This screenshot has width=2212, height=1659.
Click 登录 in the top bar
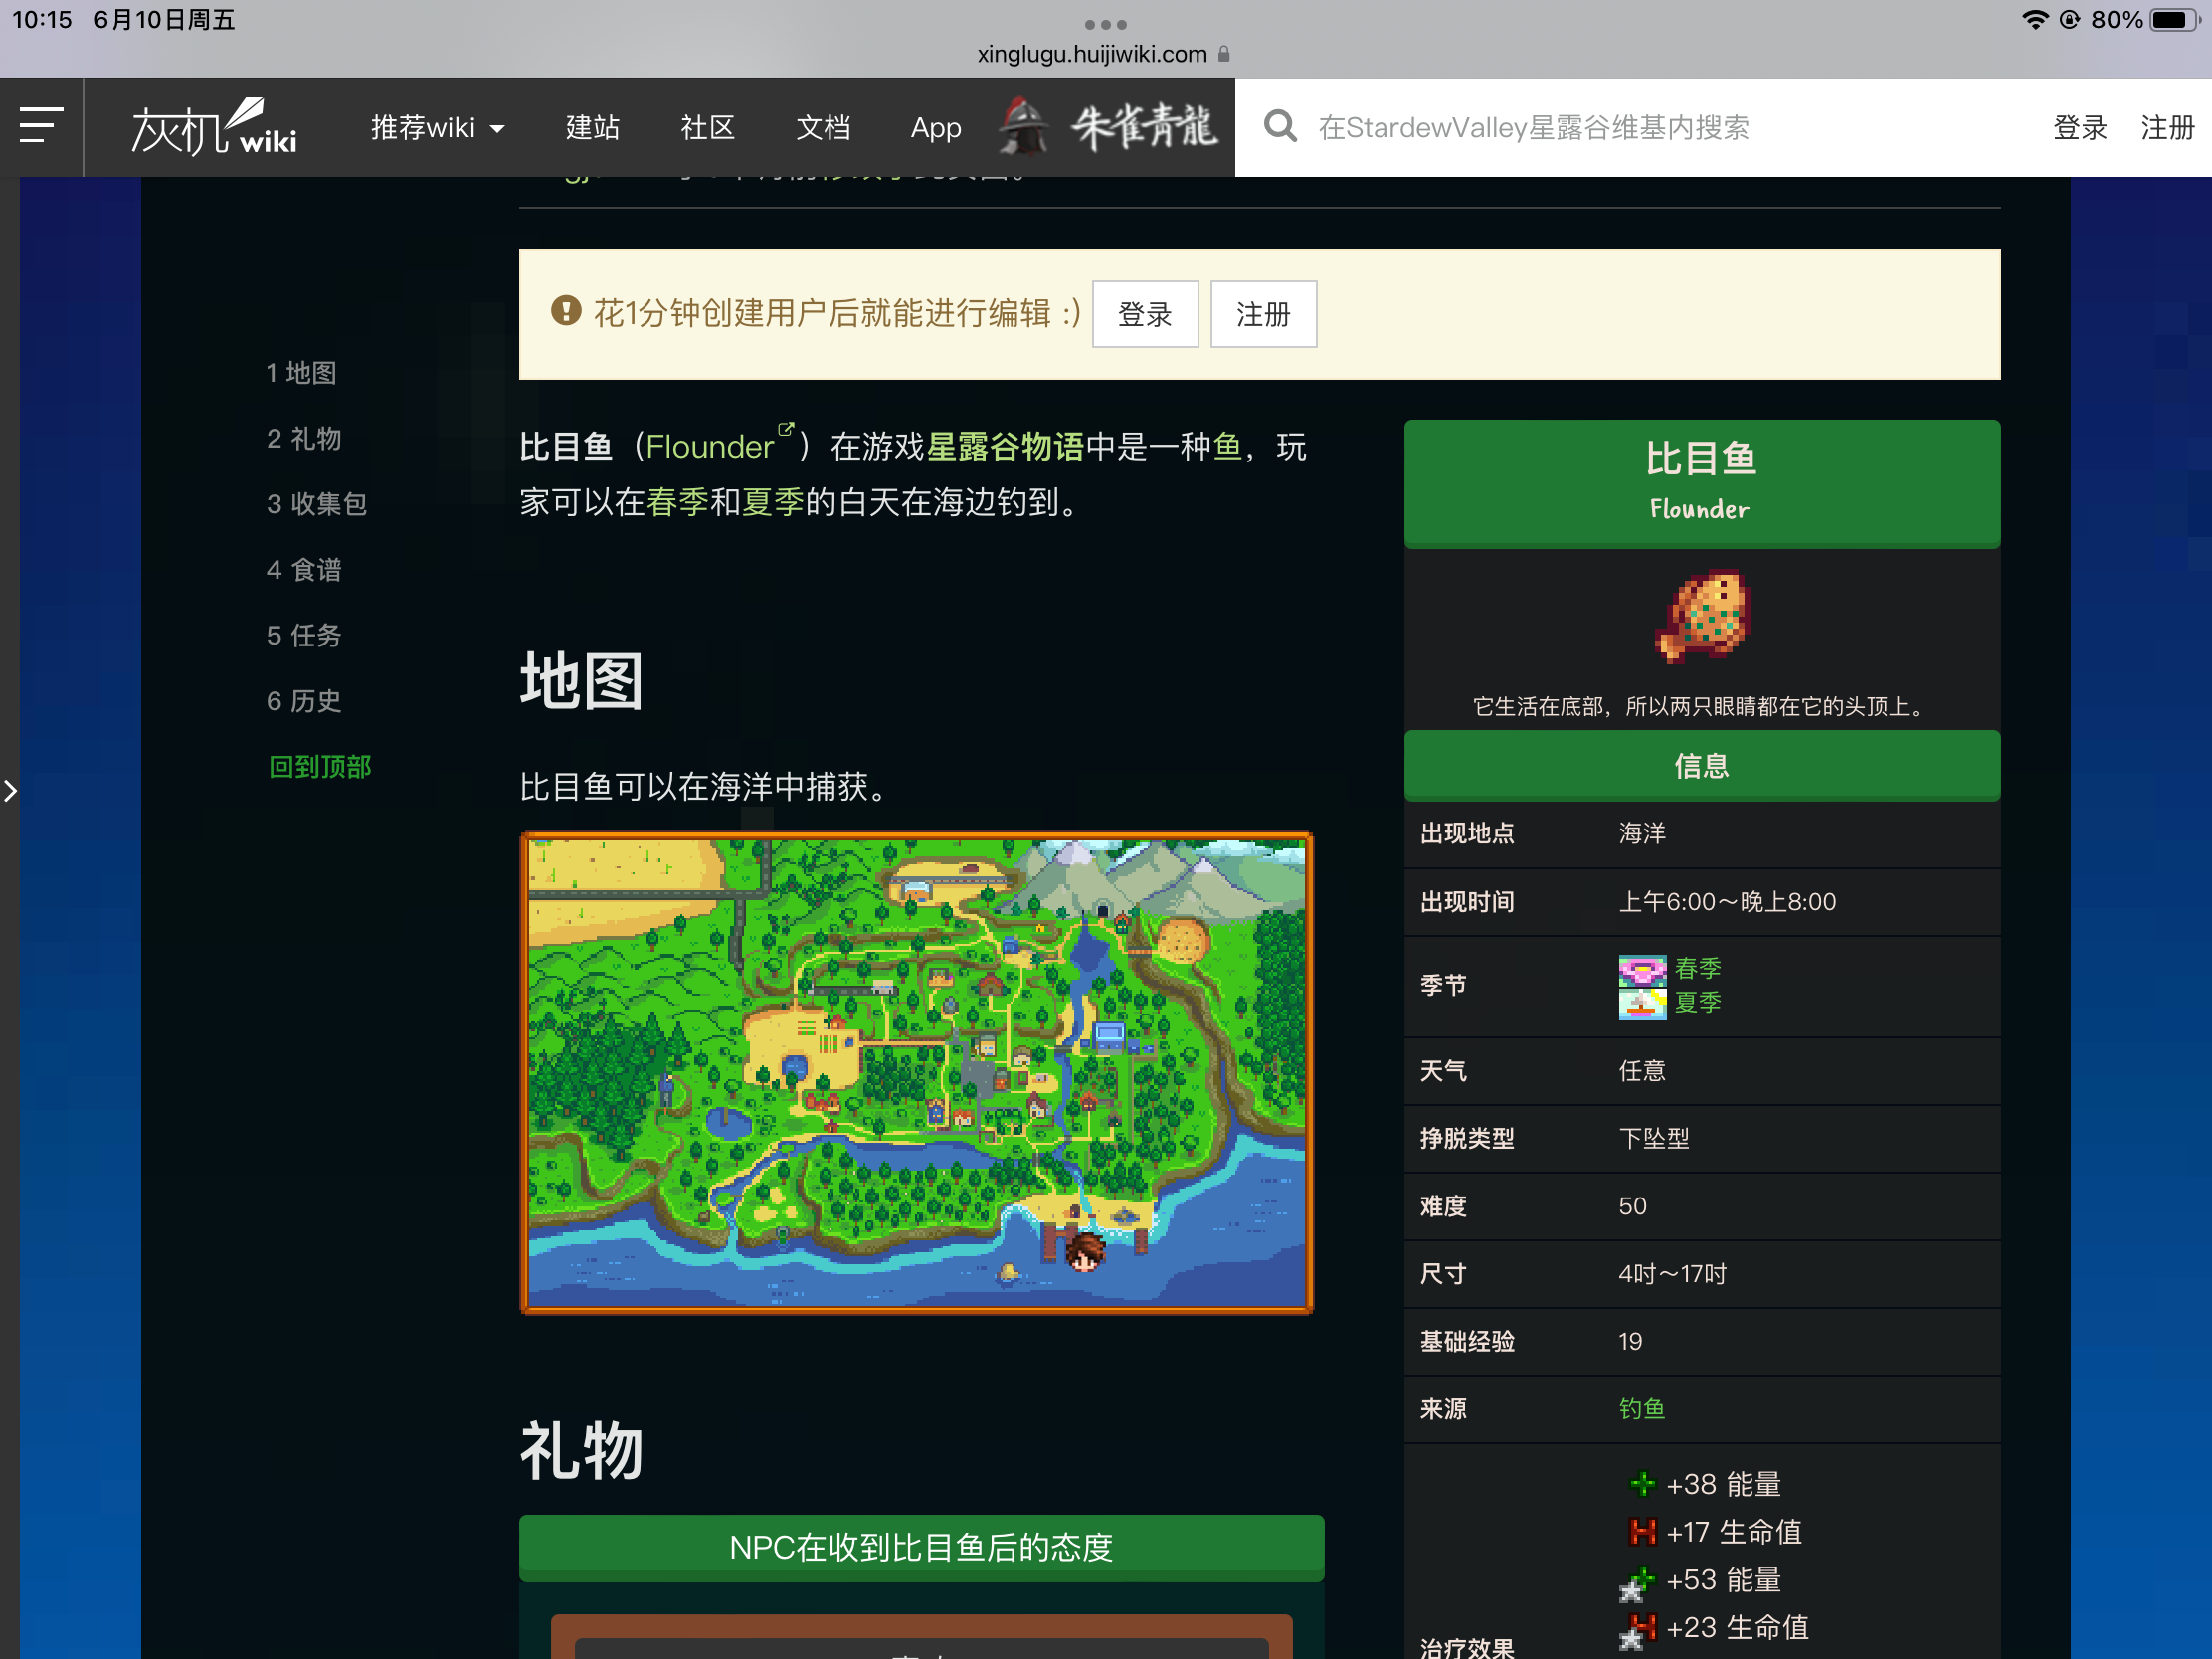click(x=2079, y=127)
